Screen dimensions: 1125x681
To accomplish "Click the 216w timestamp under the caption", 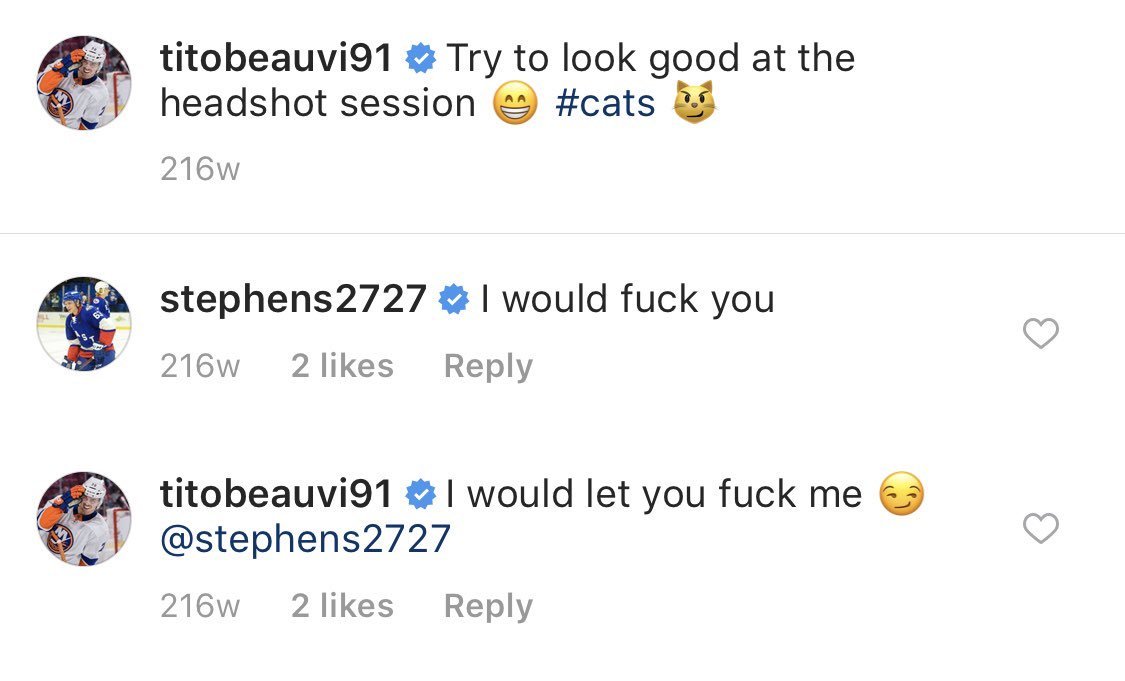I will pyautogui.click(x=200, y=169).
